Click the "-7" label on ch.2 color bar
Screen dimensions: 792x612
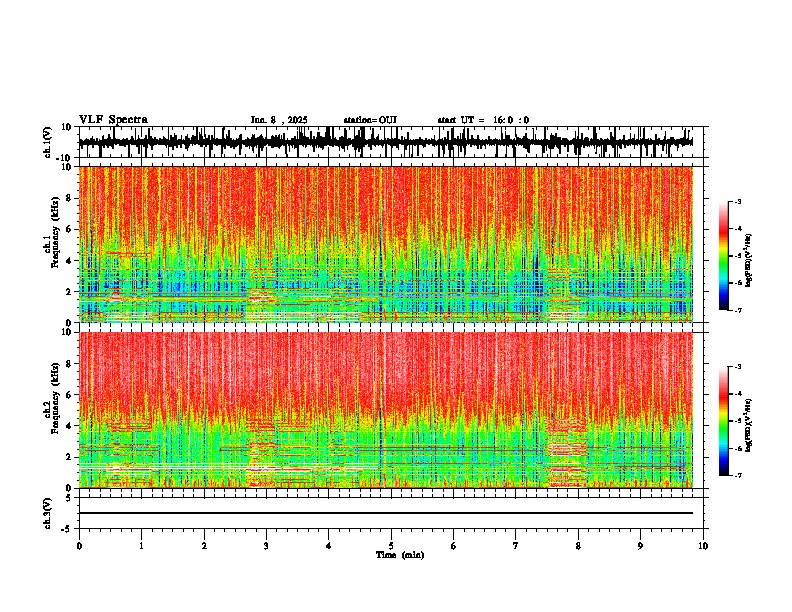(737, 476)
